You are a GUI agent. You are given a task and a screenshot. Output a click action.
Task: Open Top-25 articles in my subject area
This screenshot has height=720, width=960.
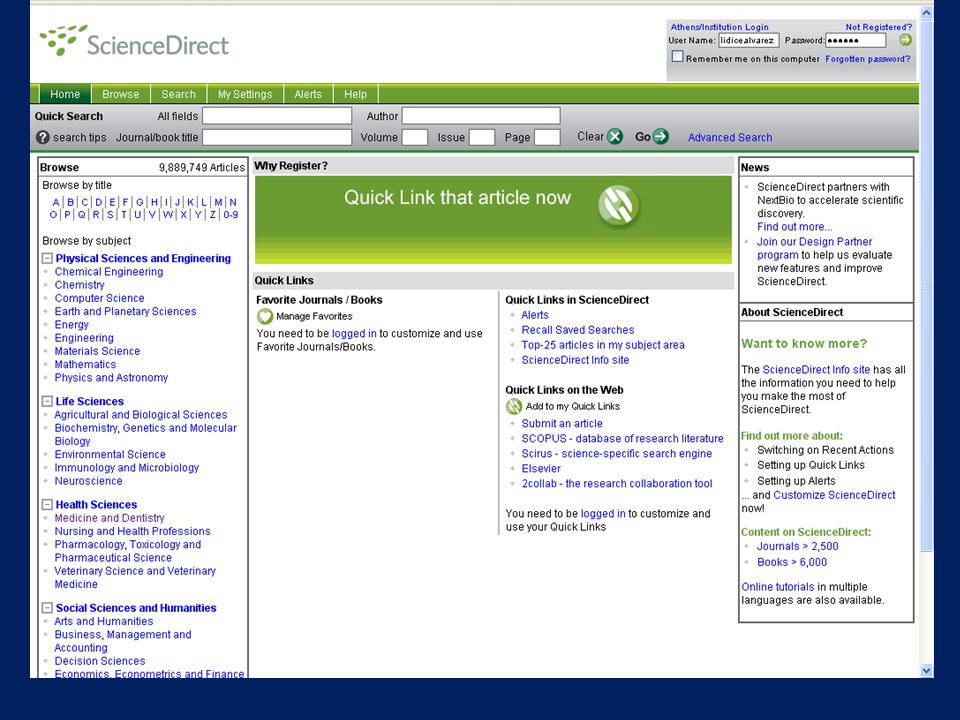[x=603, y=345]
